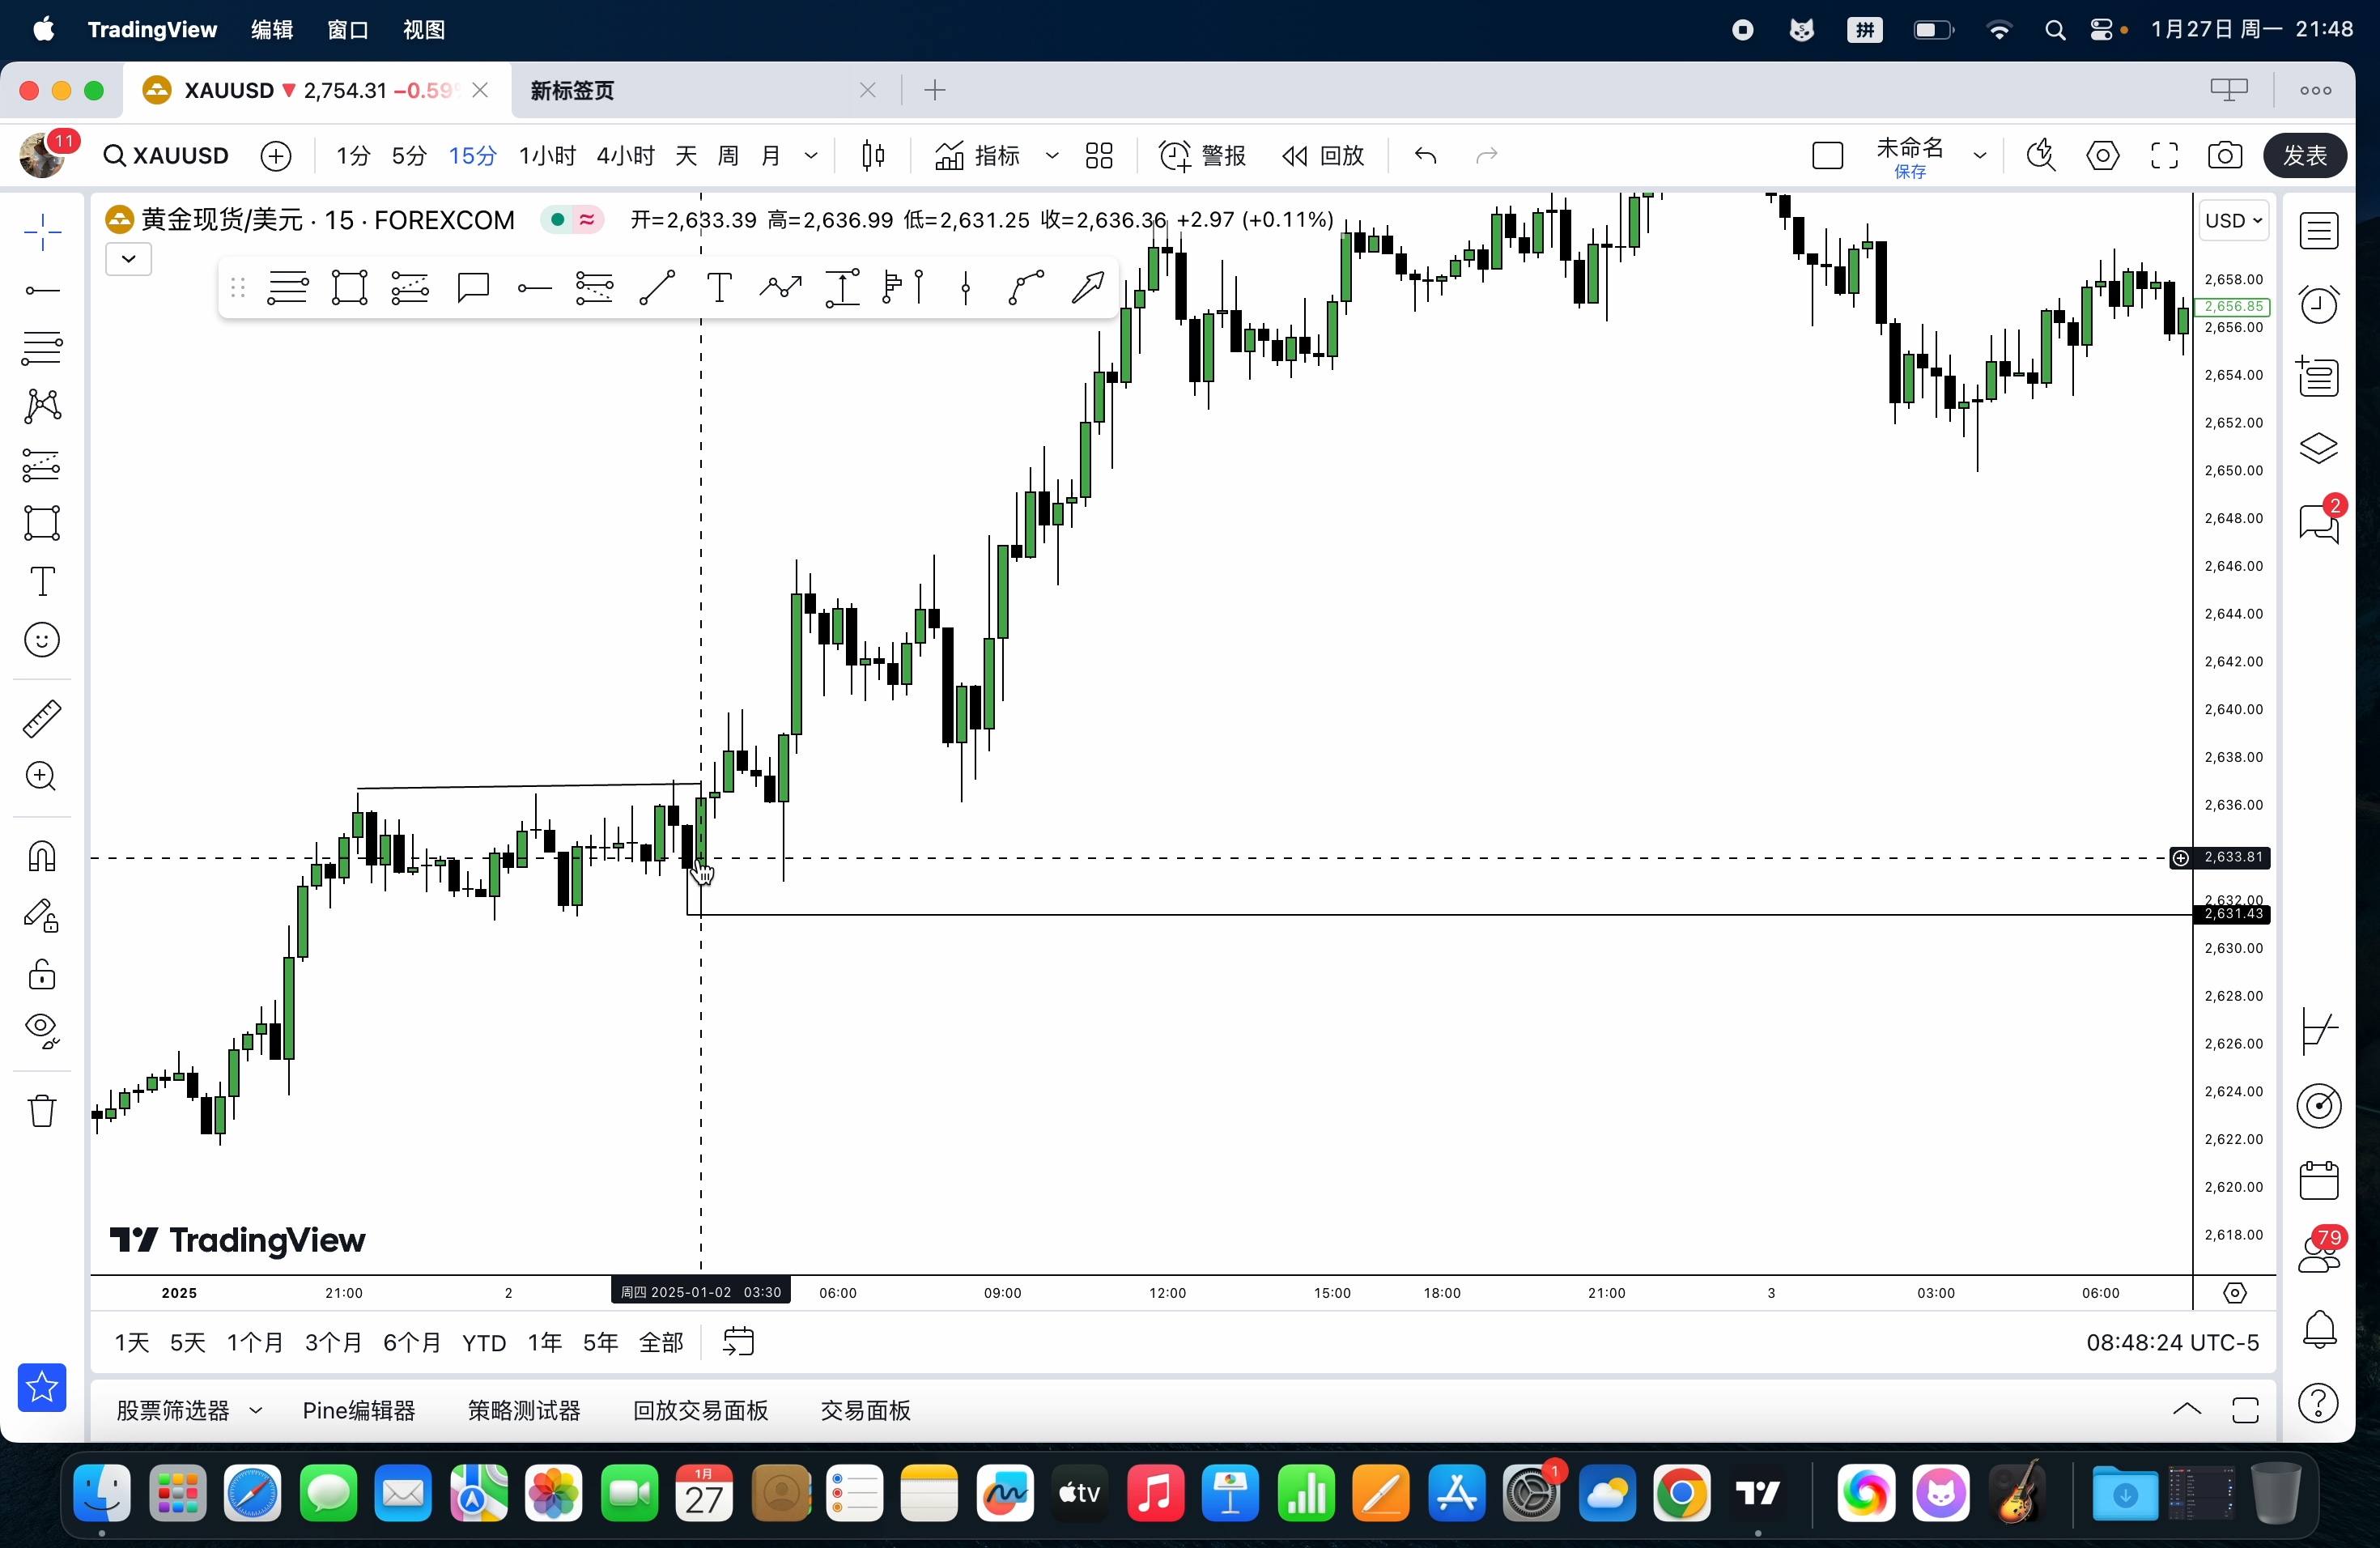This screenshot has width=2380, height=1548.
Task: Open indicator templates grid icon
Action: 1099,155
